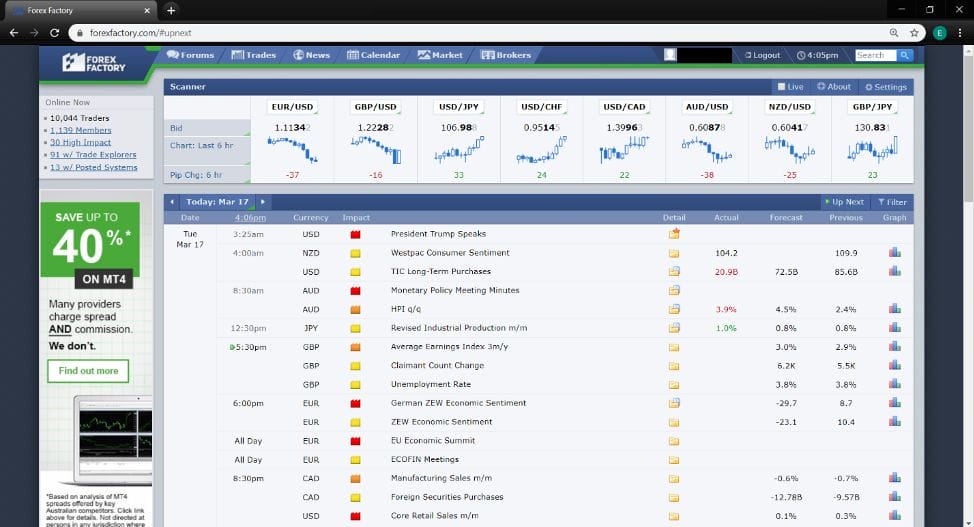Go to previous day with left arrow
The width and height of the screenshot is (974, 527).
coord(172,202)
